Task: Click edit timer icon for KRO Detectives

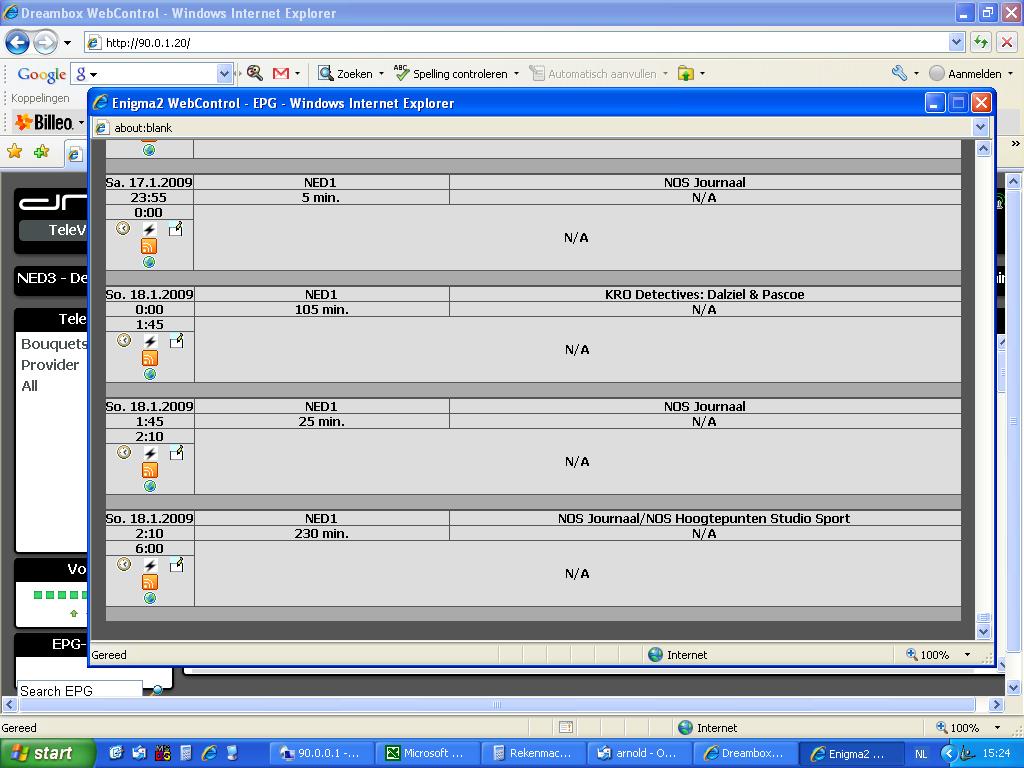Action: point(176,340)
